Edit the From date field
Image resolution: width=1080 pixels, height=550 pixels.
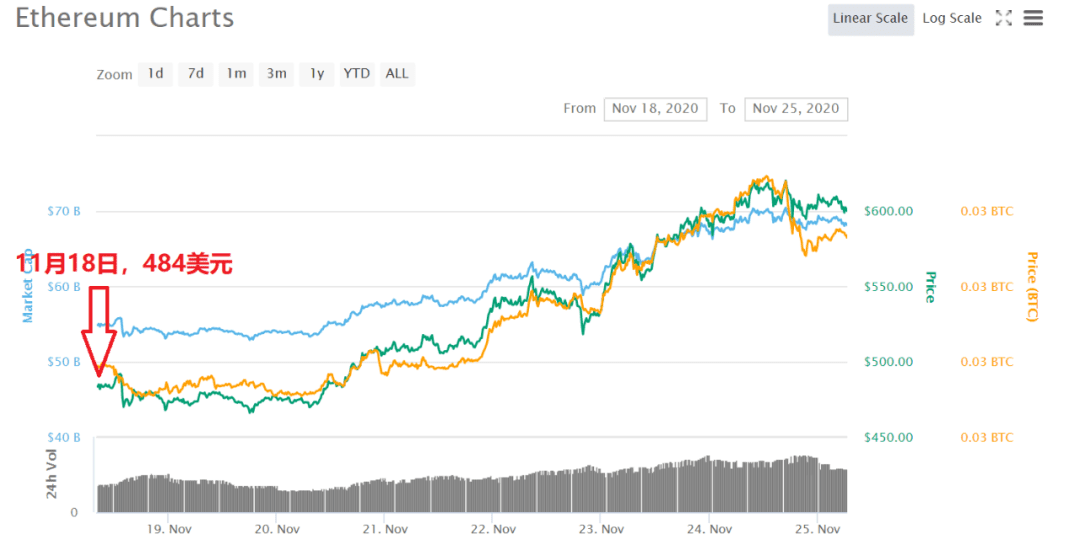[655, 109]
